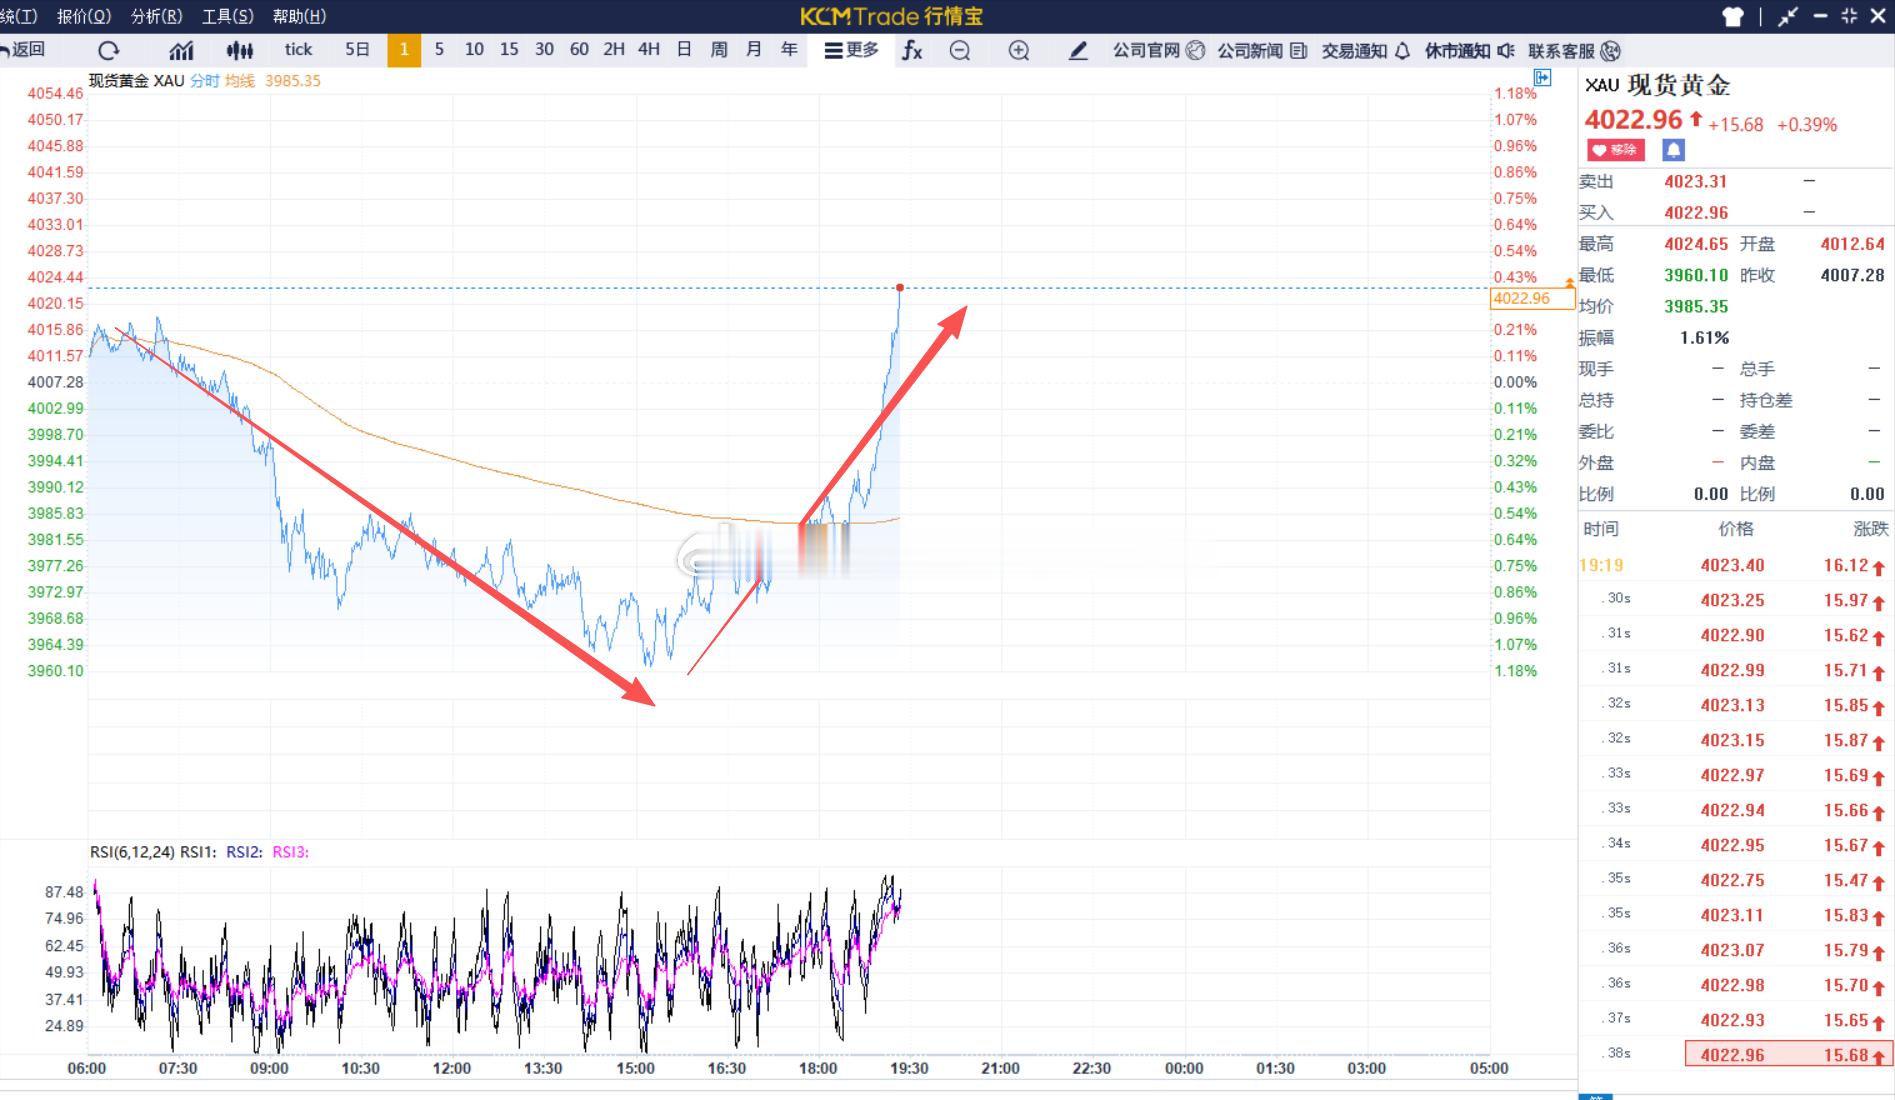Click the 19:19 tick row price 4023.40
The width and height of the screenshot is (1895, 1100).
coord(1732,566)
